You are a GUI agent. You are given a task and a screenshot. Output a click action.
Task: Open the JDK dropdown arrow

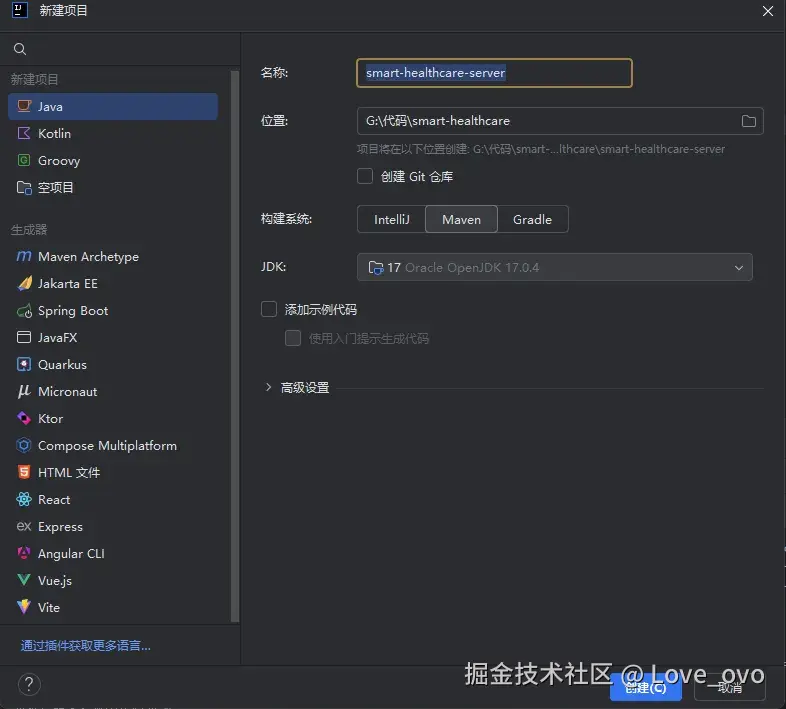738,267
